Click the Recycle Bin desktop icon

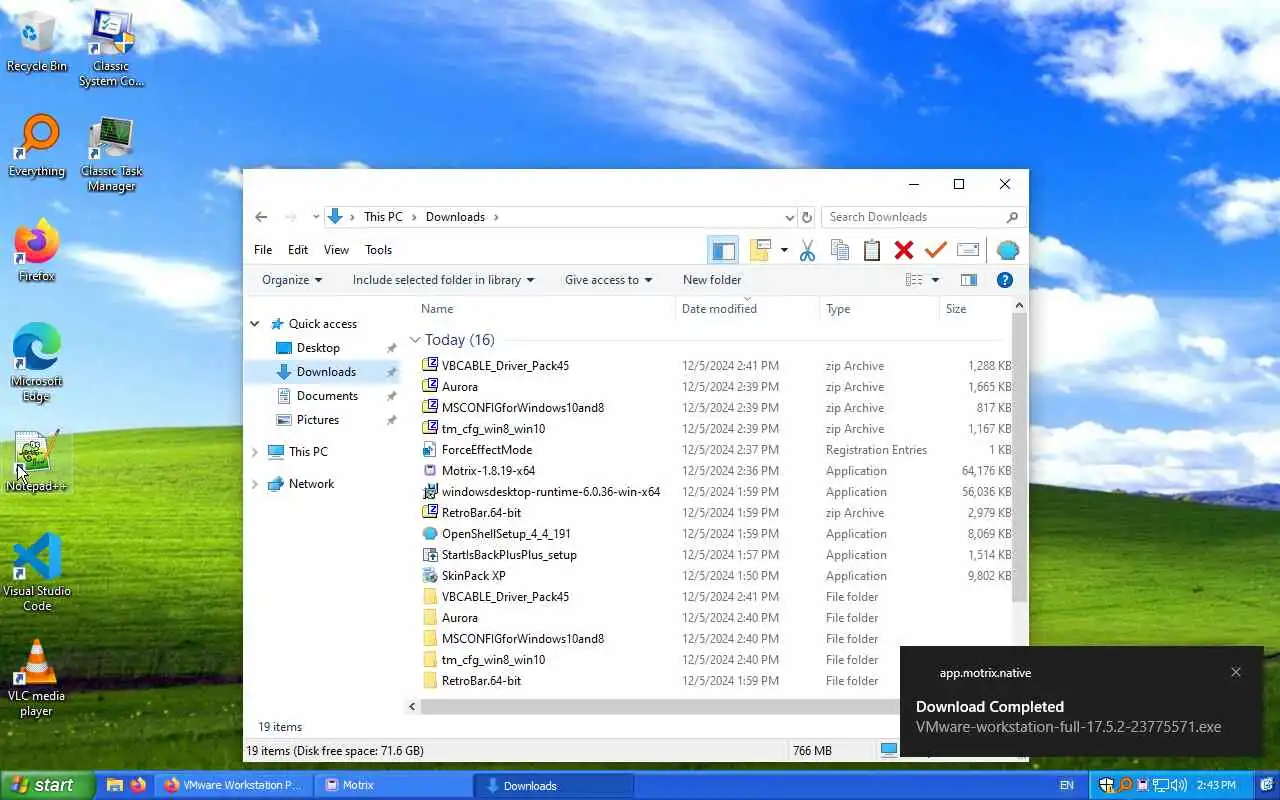tap(37, 43)
